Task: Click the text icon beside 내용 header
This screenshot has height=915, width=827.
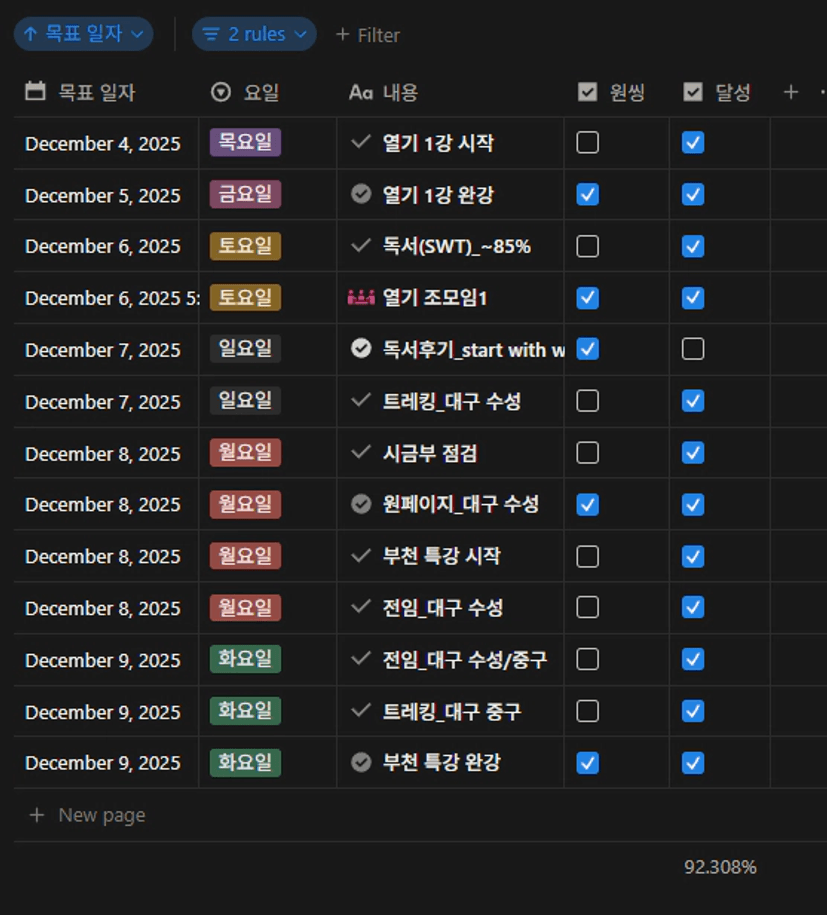Action: tap(360, 92)
